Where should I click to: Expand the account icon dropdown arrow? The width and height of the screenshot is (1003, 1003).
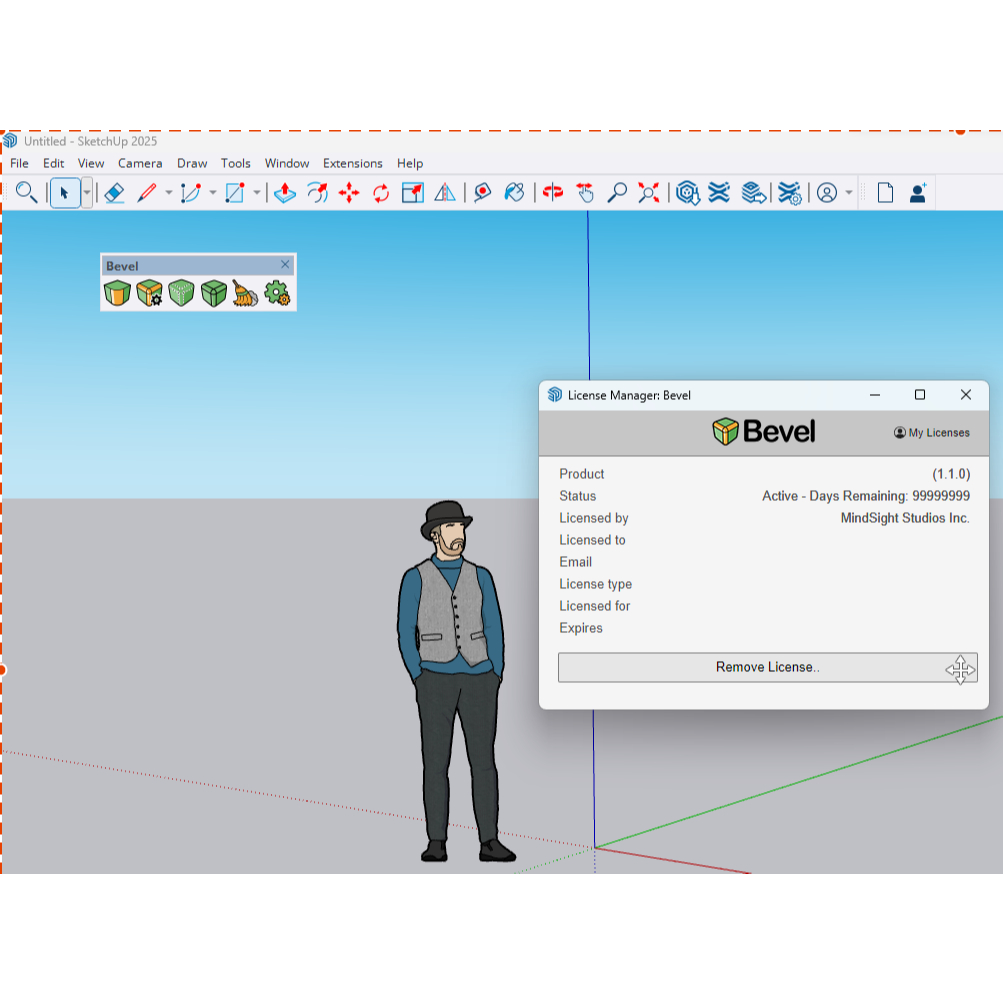849,193
